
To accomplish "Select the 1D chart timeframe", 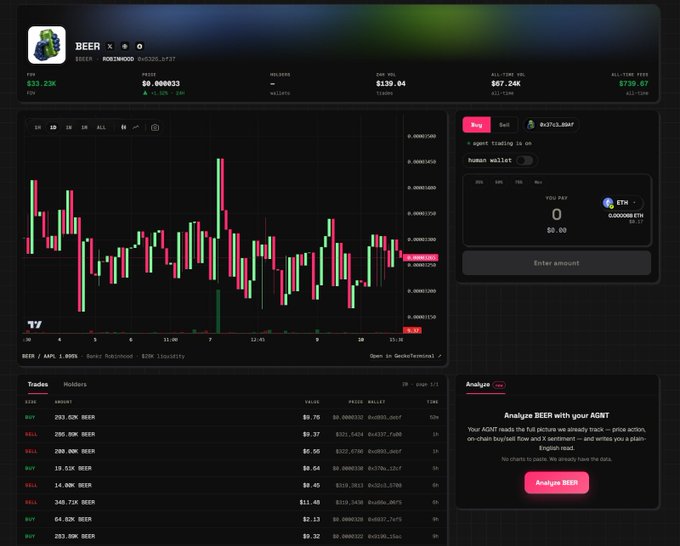I will pos(53,128).
